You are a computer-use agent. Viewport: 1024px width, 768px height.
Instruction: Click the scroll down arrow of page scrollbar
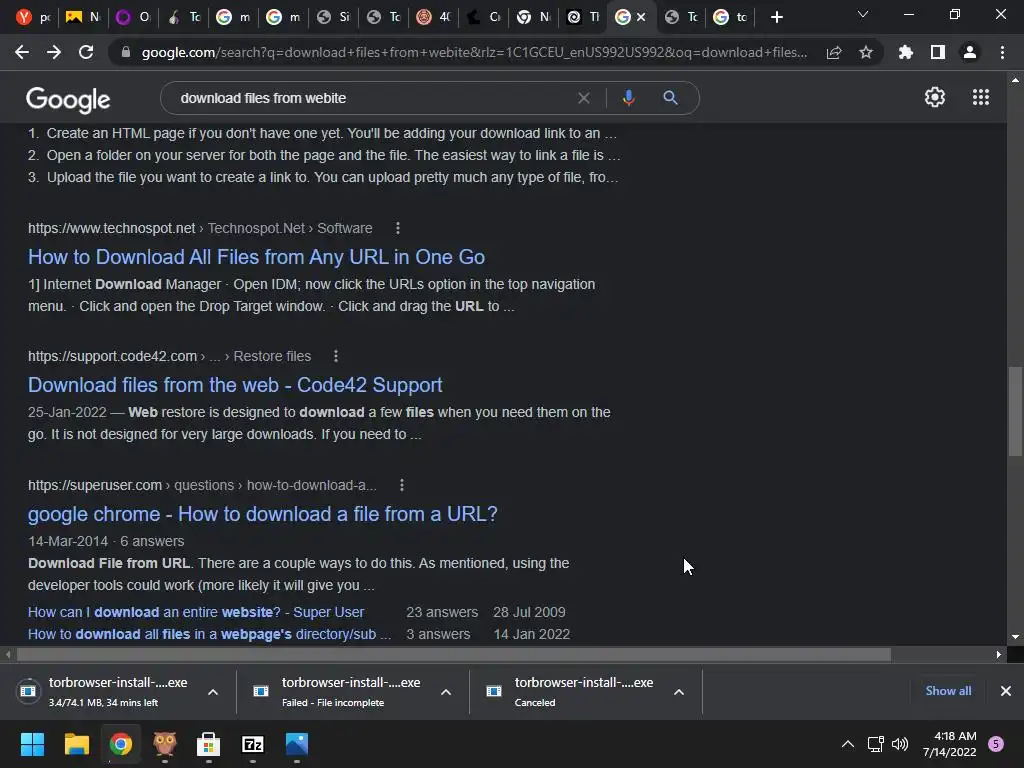[x=1015, y=637]
